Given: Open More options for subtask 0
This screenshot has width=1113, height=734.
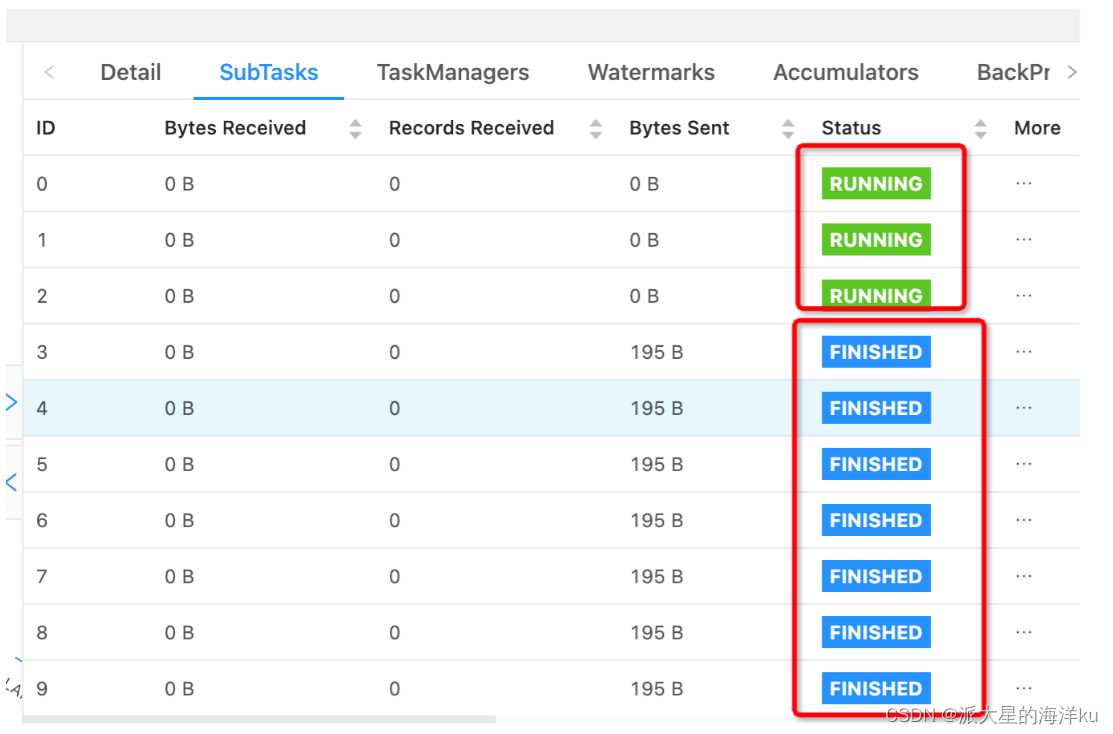Looking at the screenshot, I should (x=1023, y=183).
